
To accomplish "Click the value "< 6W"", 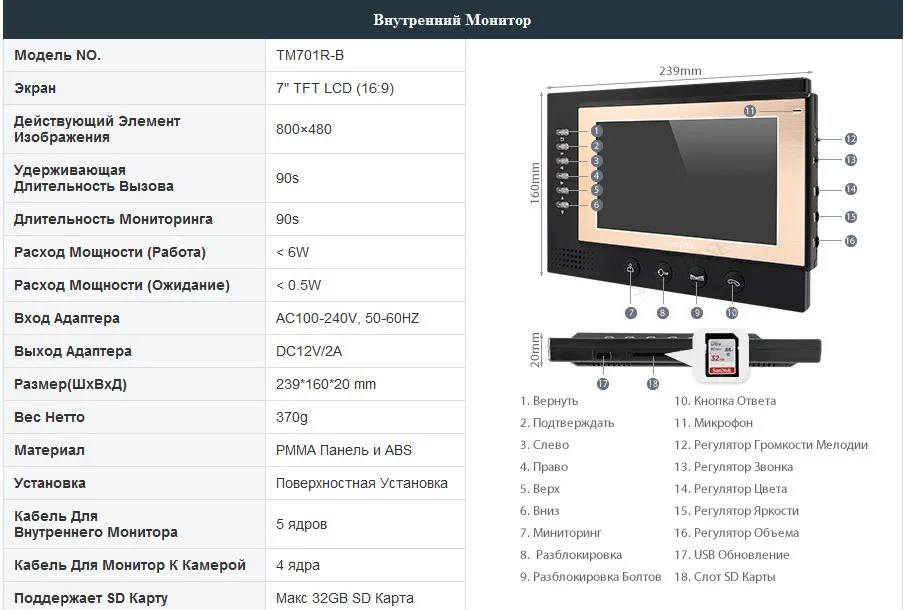I will pos(292,252).
